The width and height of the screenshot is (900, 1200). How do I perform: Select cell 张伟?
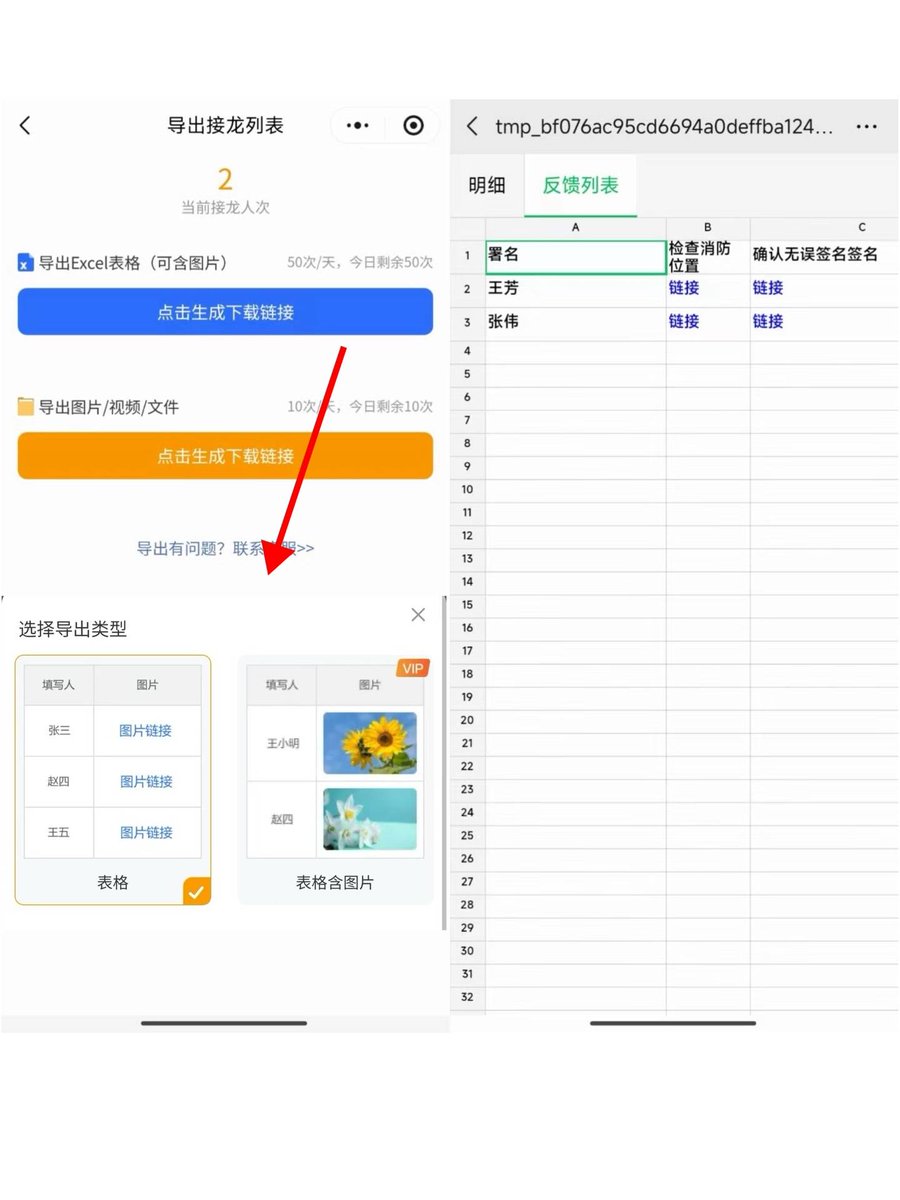(576, 322)
